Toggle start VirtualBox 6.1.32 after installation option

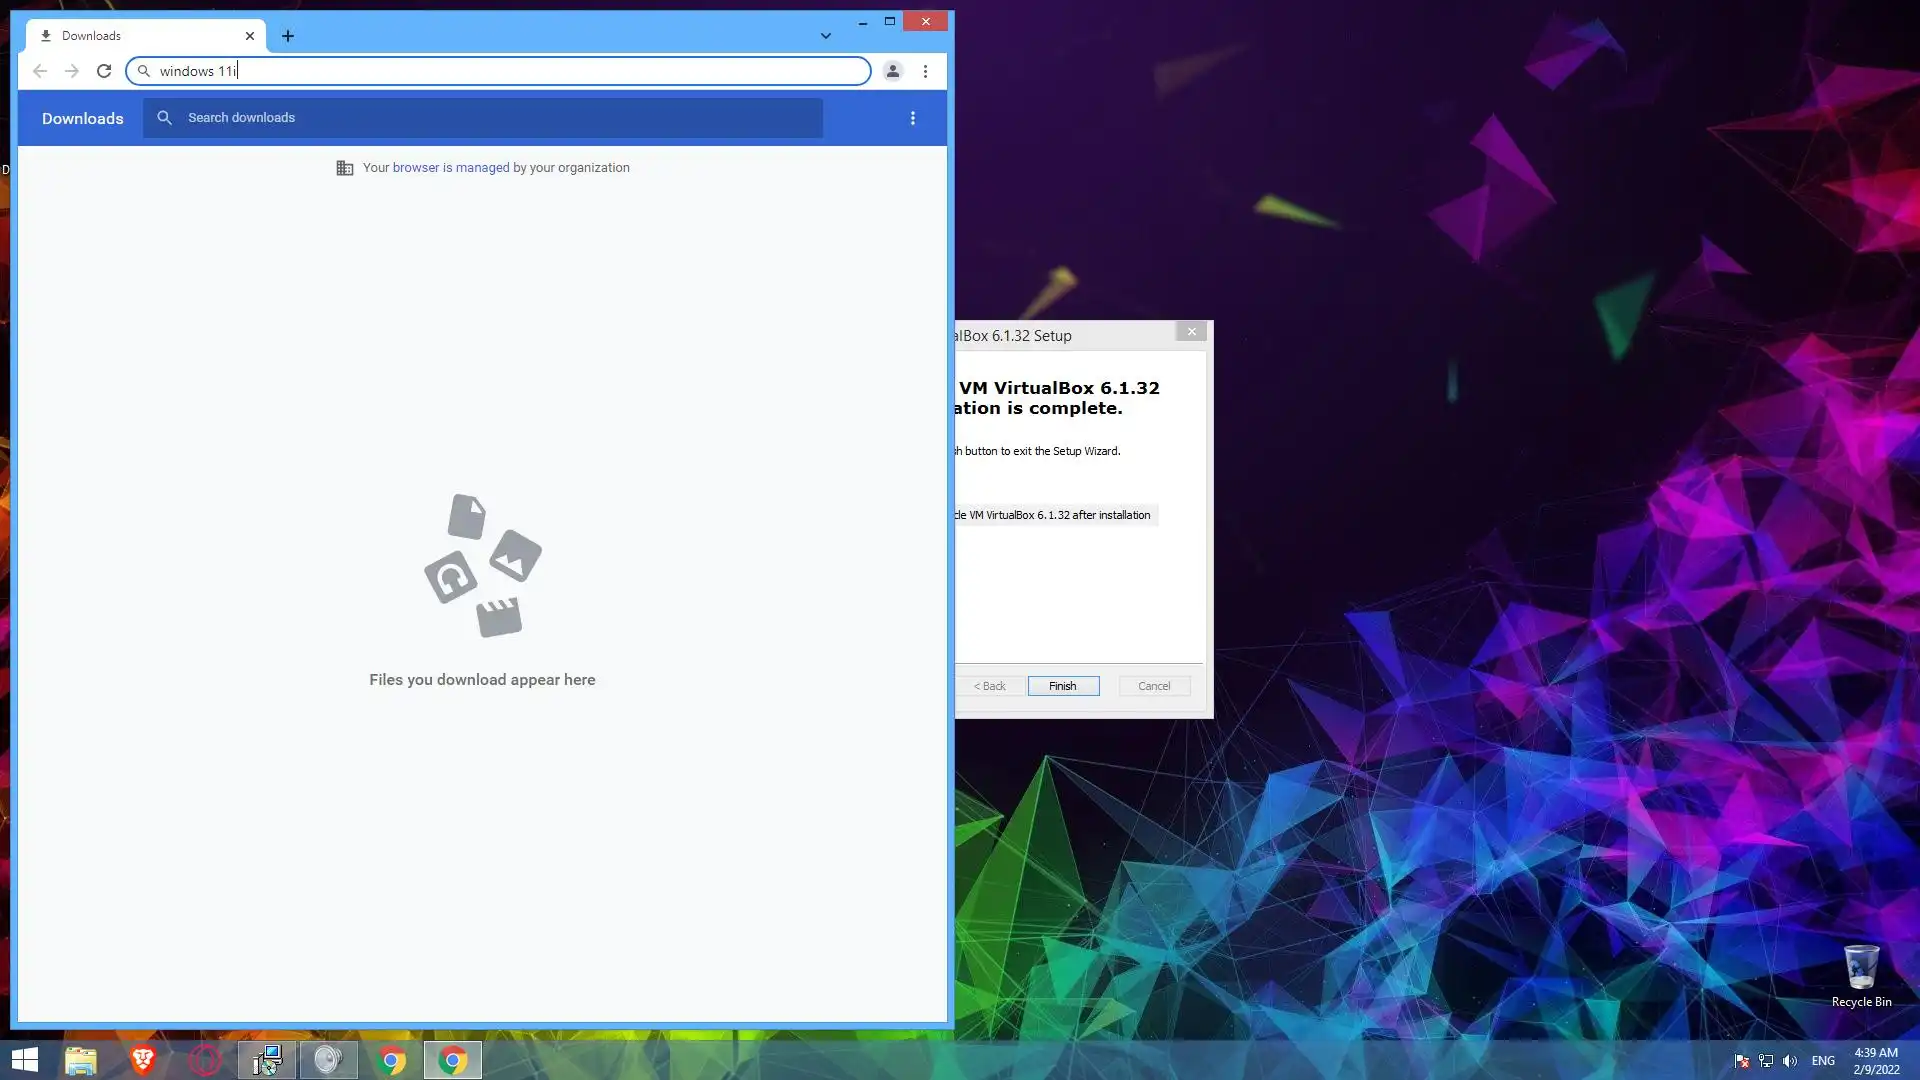coord(1055,515)
